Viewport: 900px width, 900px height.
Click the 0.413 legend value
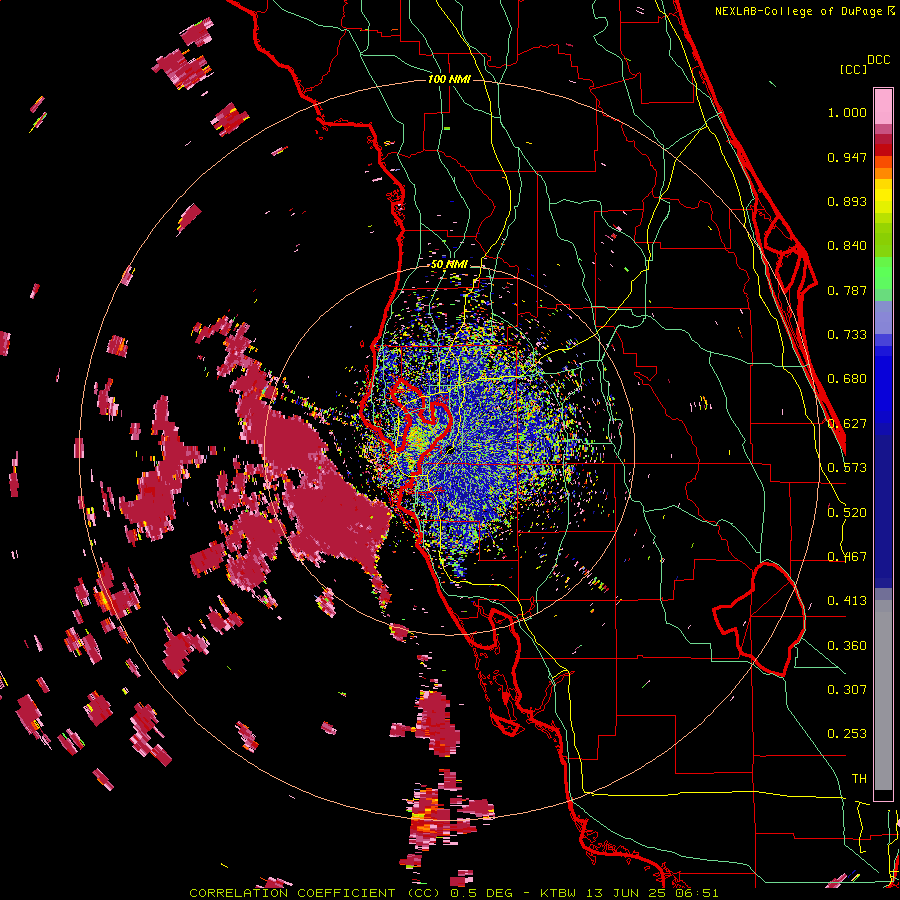(847, 601)
